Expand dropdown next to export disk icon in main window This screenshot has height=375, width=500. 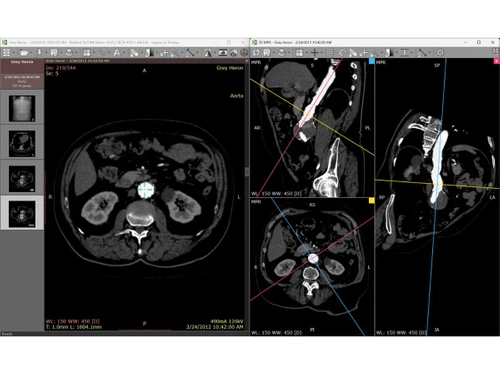coord(61,52)
